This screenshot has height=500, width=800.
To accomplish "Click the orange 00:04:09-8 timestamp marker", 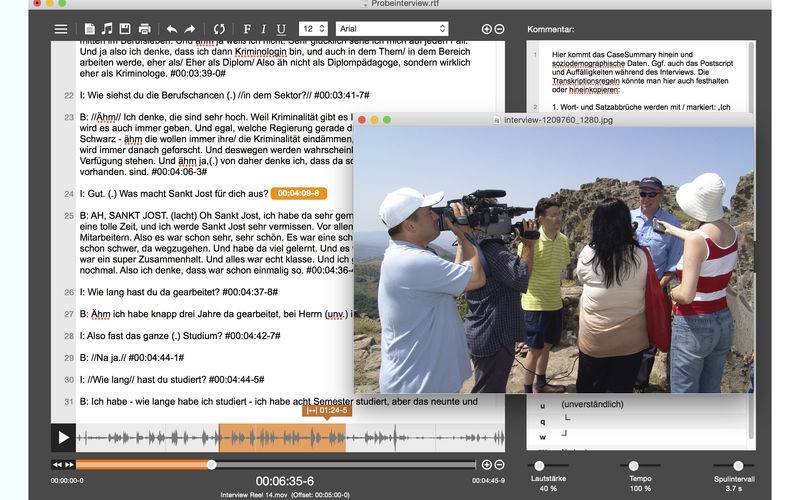I will 298,192.
